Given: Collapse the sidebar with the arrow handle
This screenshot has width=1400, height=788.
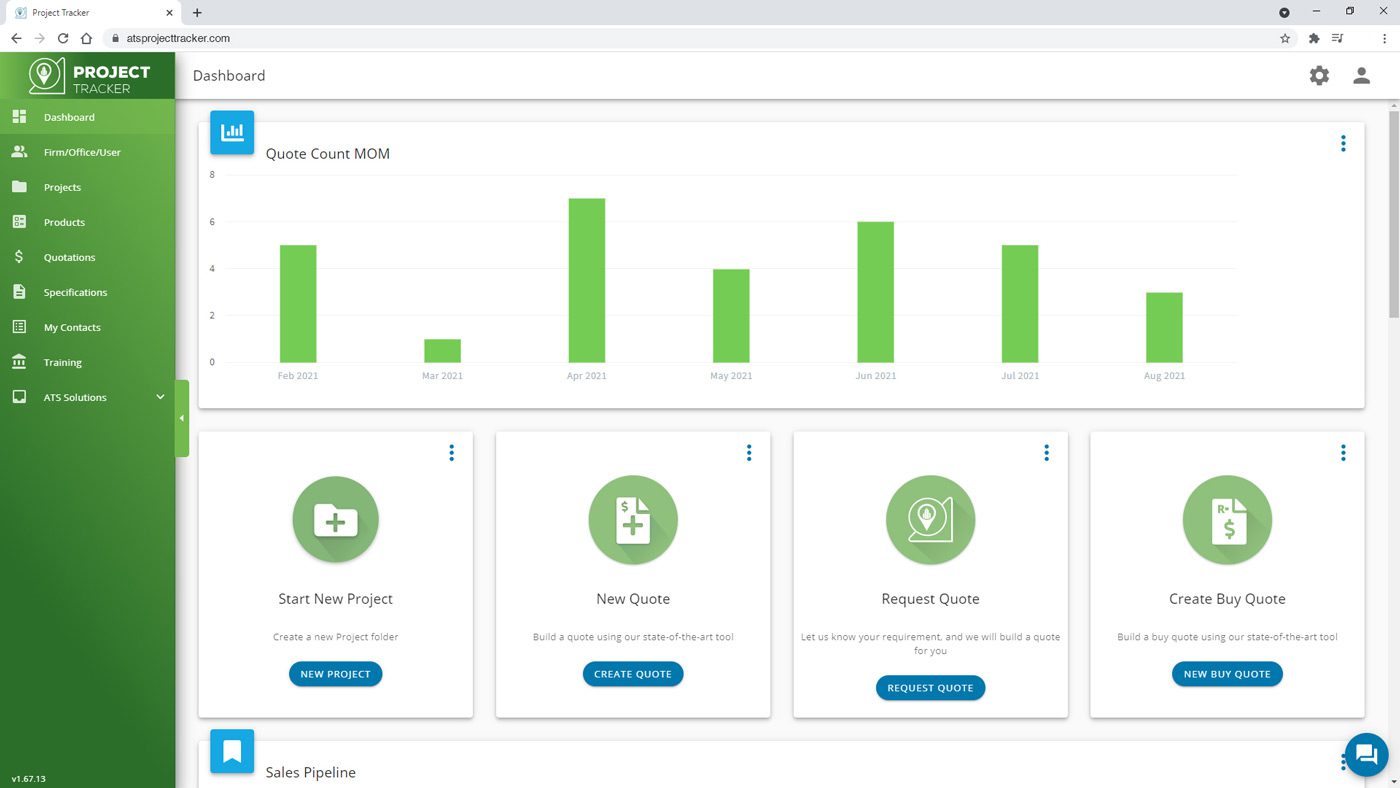Looking at the screenshot, I should [x=182, y=418].
